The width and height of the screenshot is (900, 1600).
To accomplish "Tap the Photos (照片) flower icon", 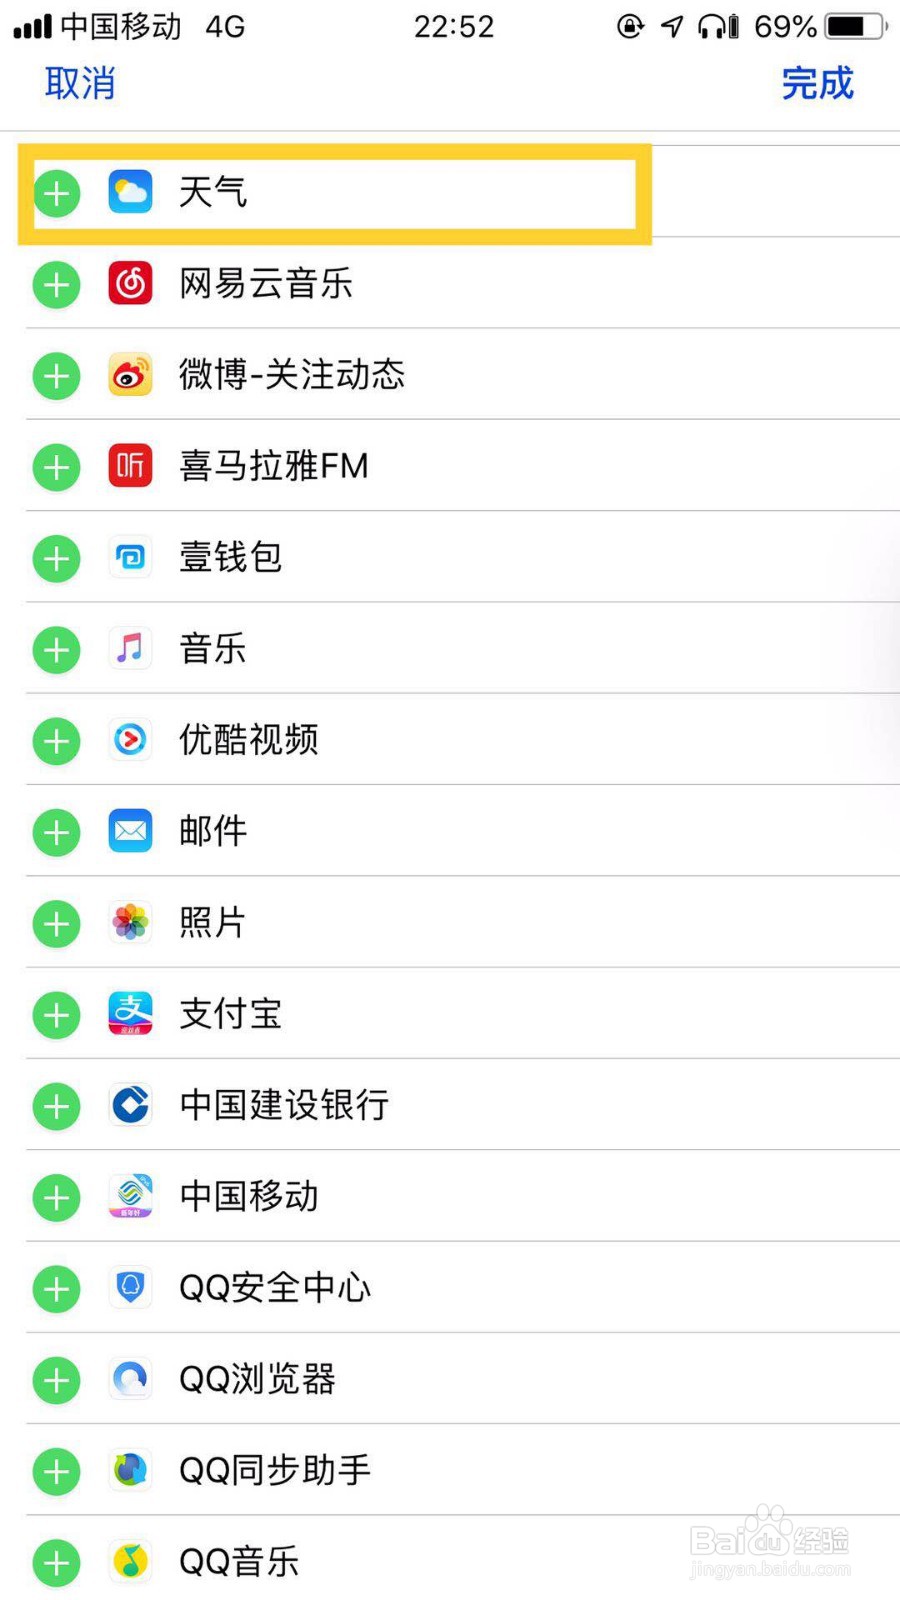I will 130,922.
